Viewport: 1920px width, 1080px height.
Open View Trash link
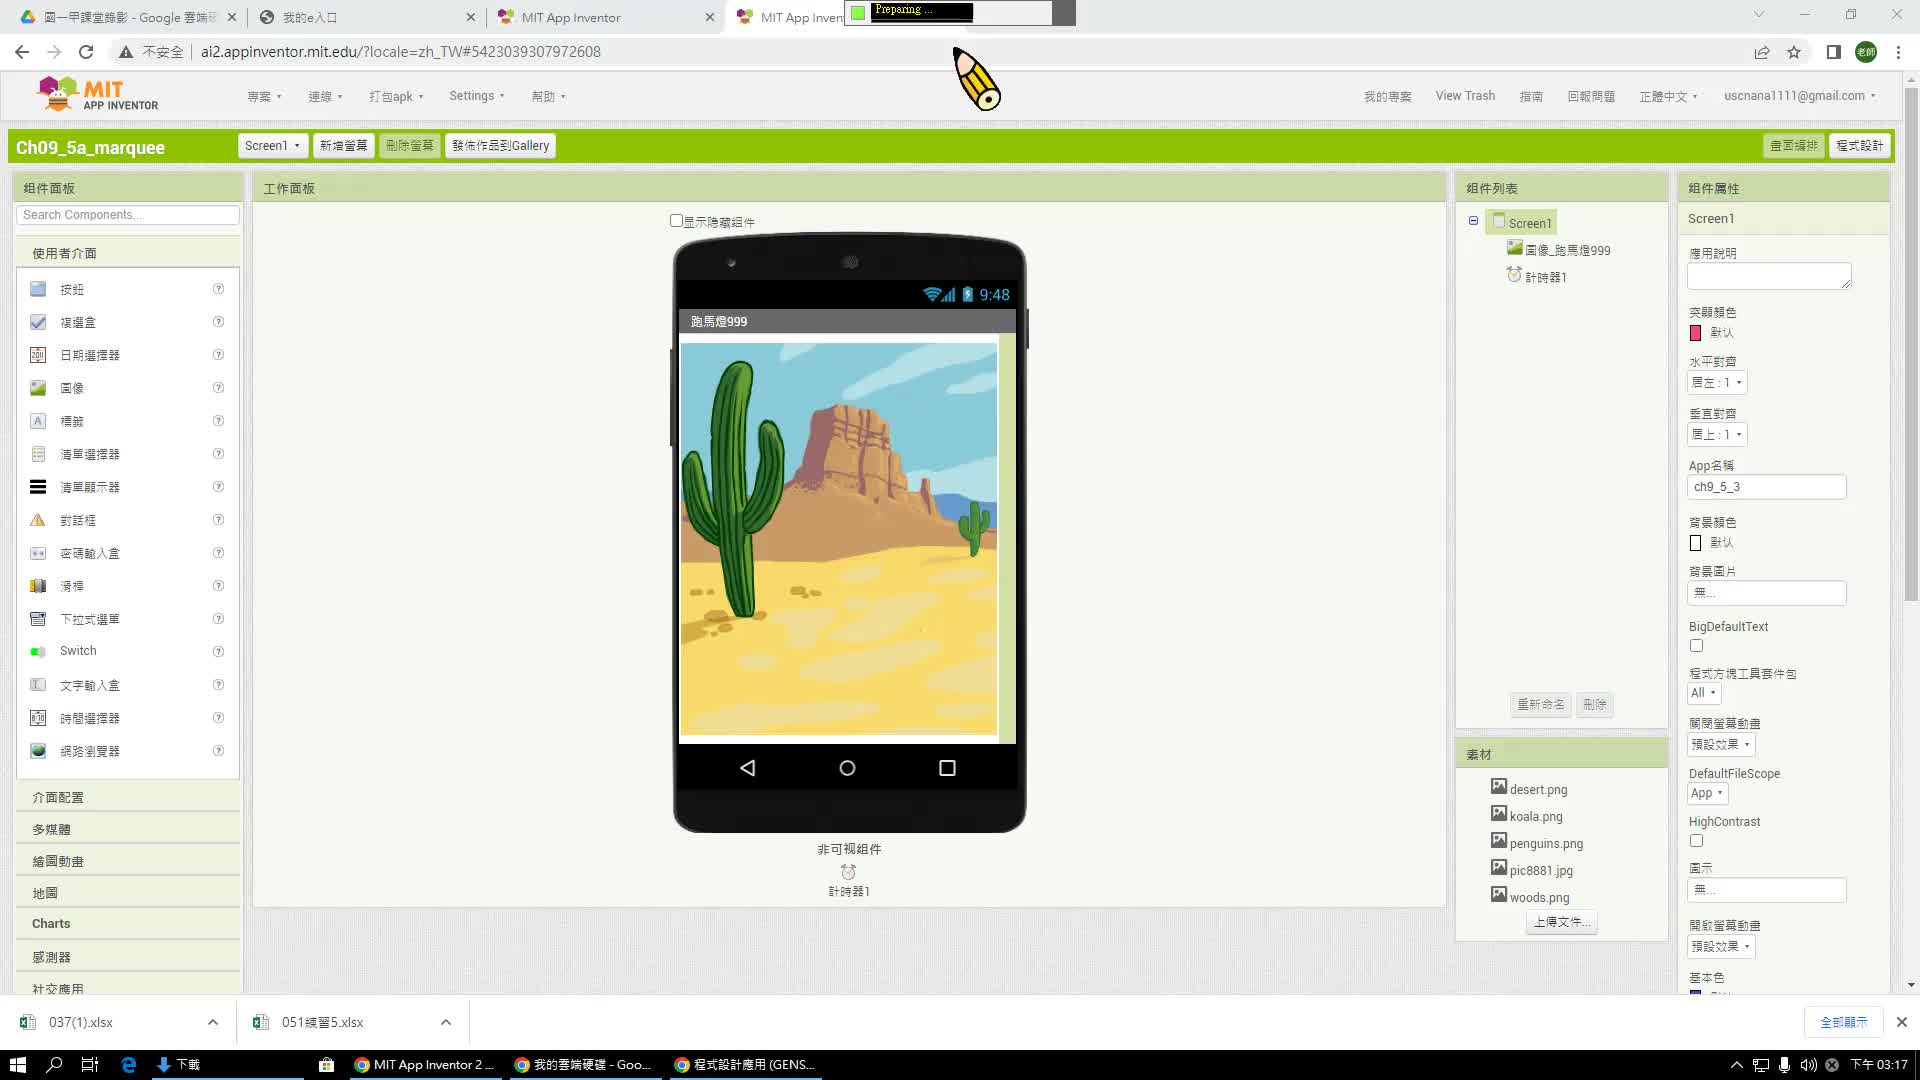[1465, 96]
